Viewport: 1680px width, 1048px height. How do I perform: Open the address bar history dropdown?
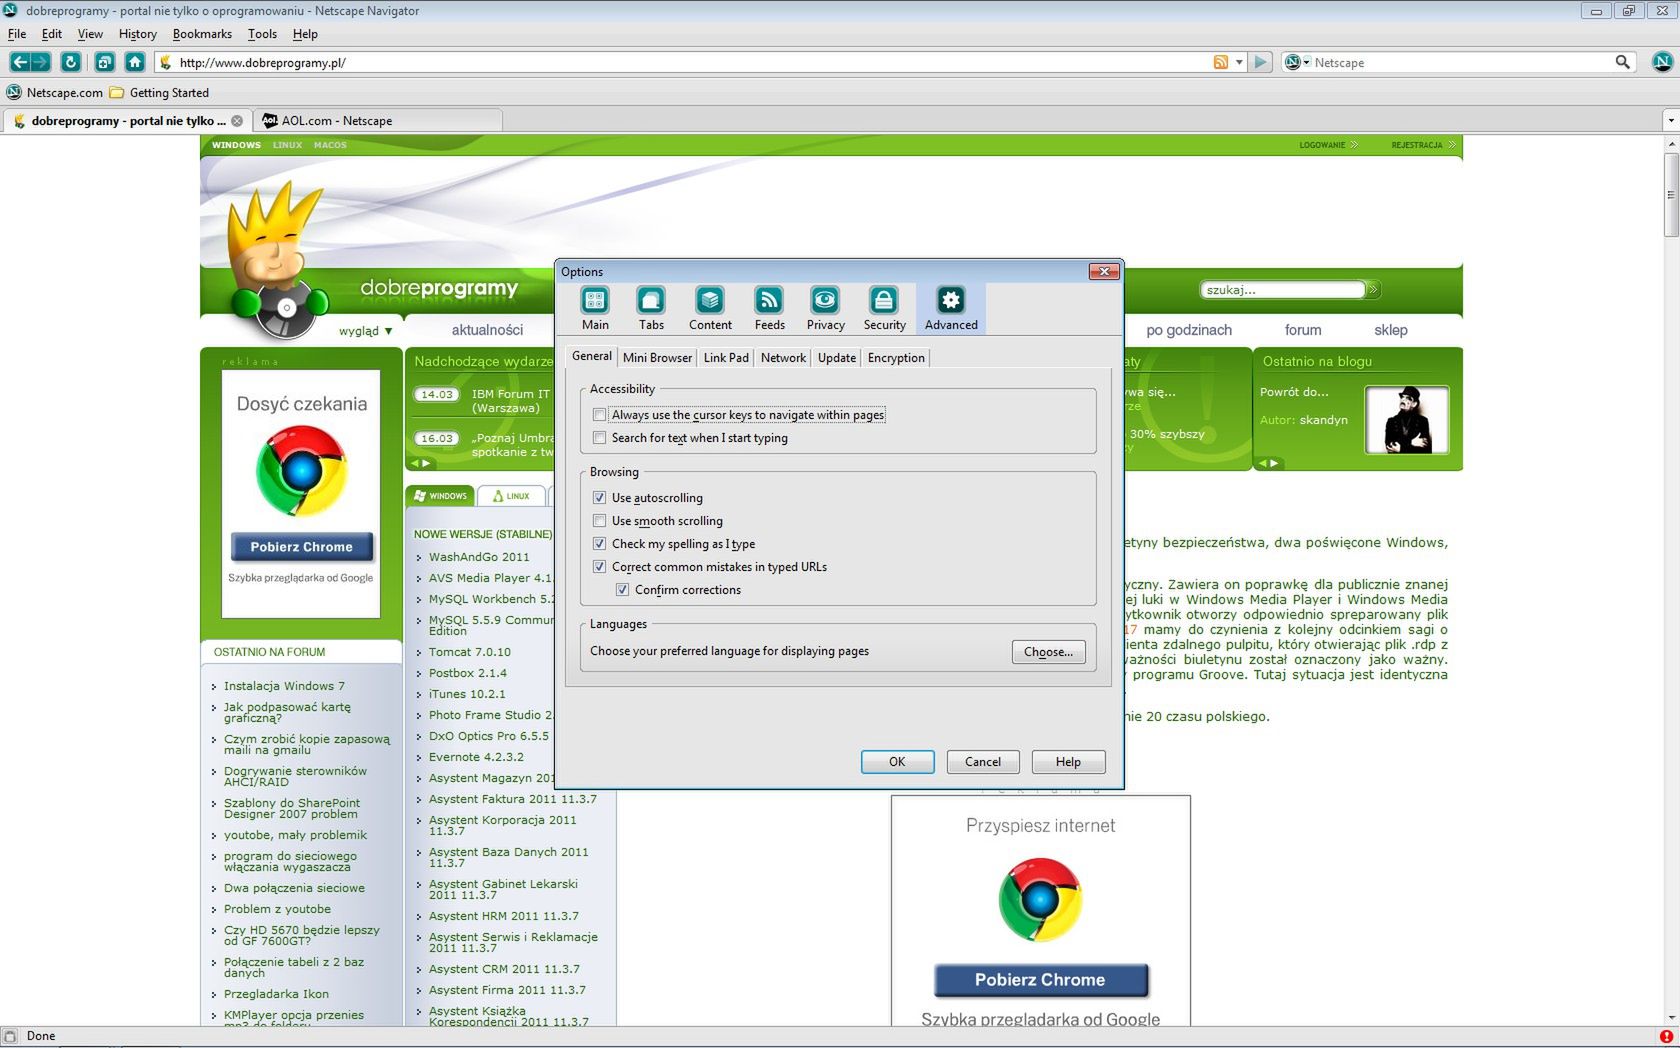click(1239, 62)
